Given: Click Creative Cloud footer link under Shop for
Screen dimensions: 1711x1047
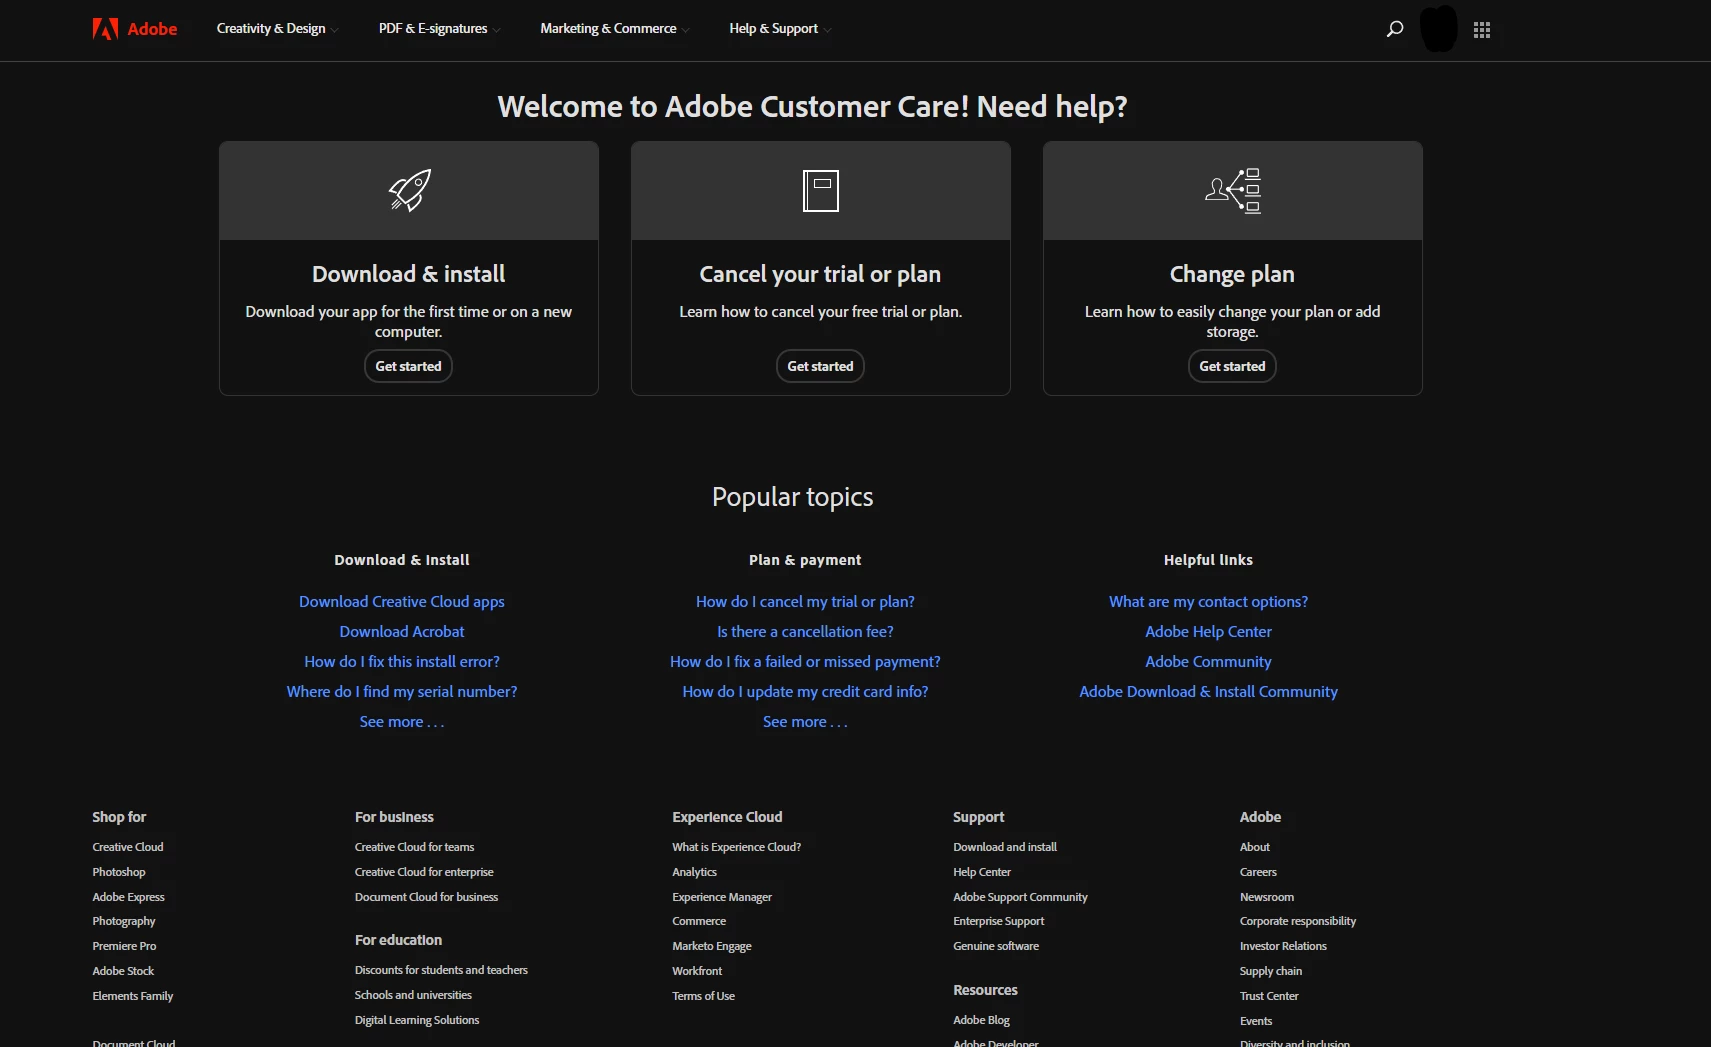Looking at the screenshot, I should tap(128, 847).
